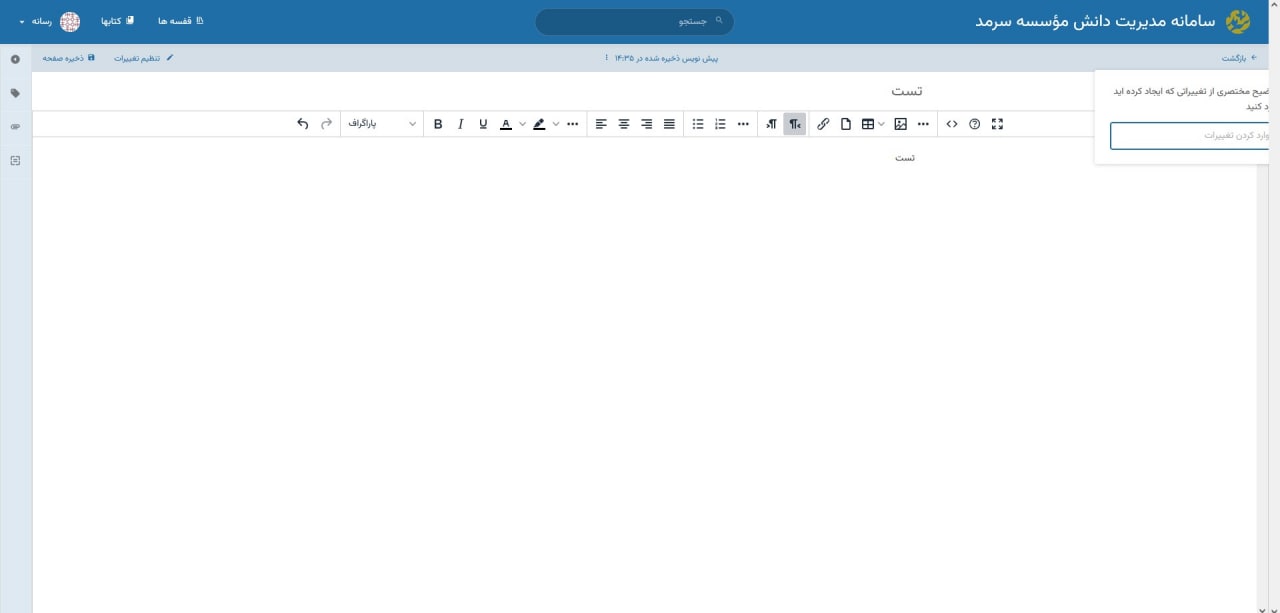Open قفسه ها shelves menu item
Viewport: 1280px width, 613px height.
[x=181, y=21]
